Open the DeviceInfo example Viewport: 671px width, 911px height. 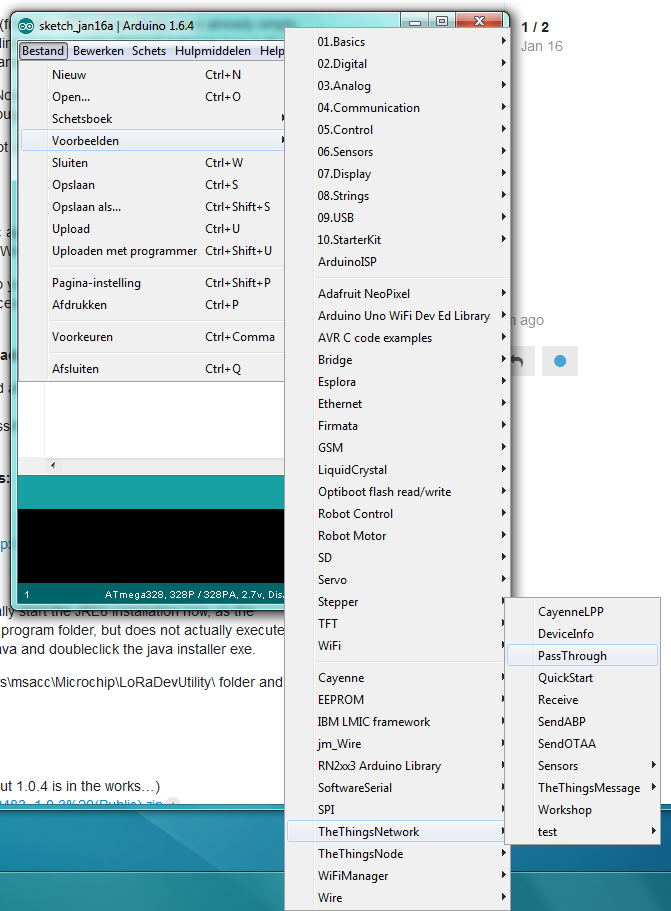583,634
